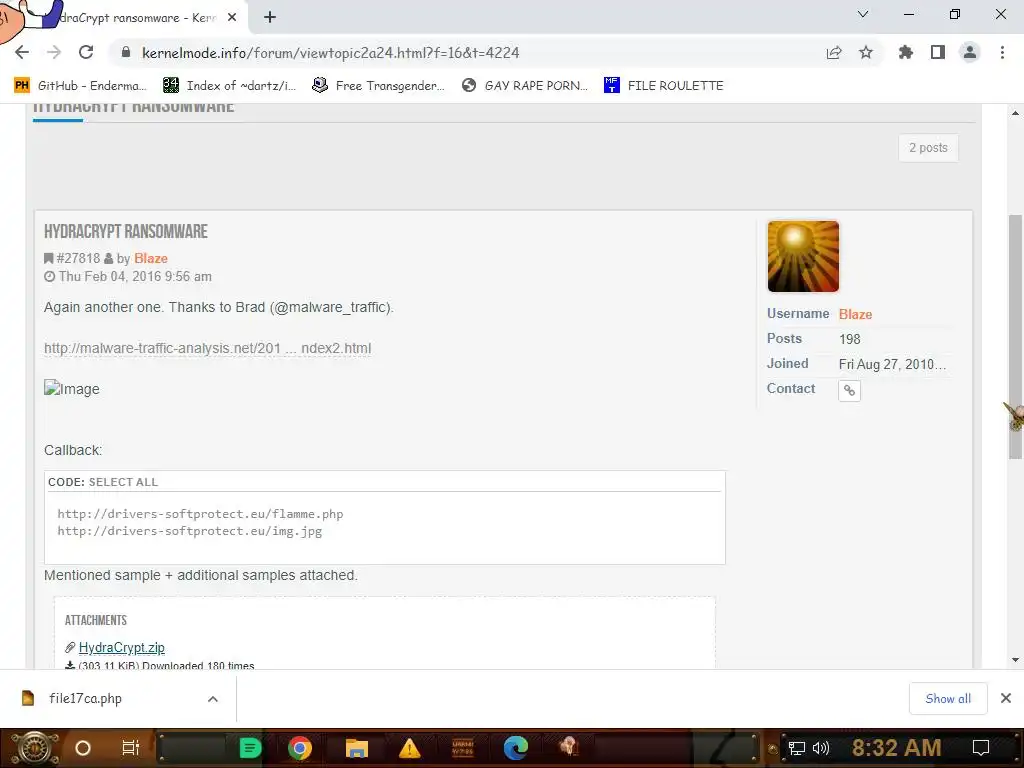Download the HydraCrypt.zip attachment
This screenshot has width=1024, height=768.
(121, 647)
